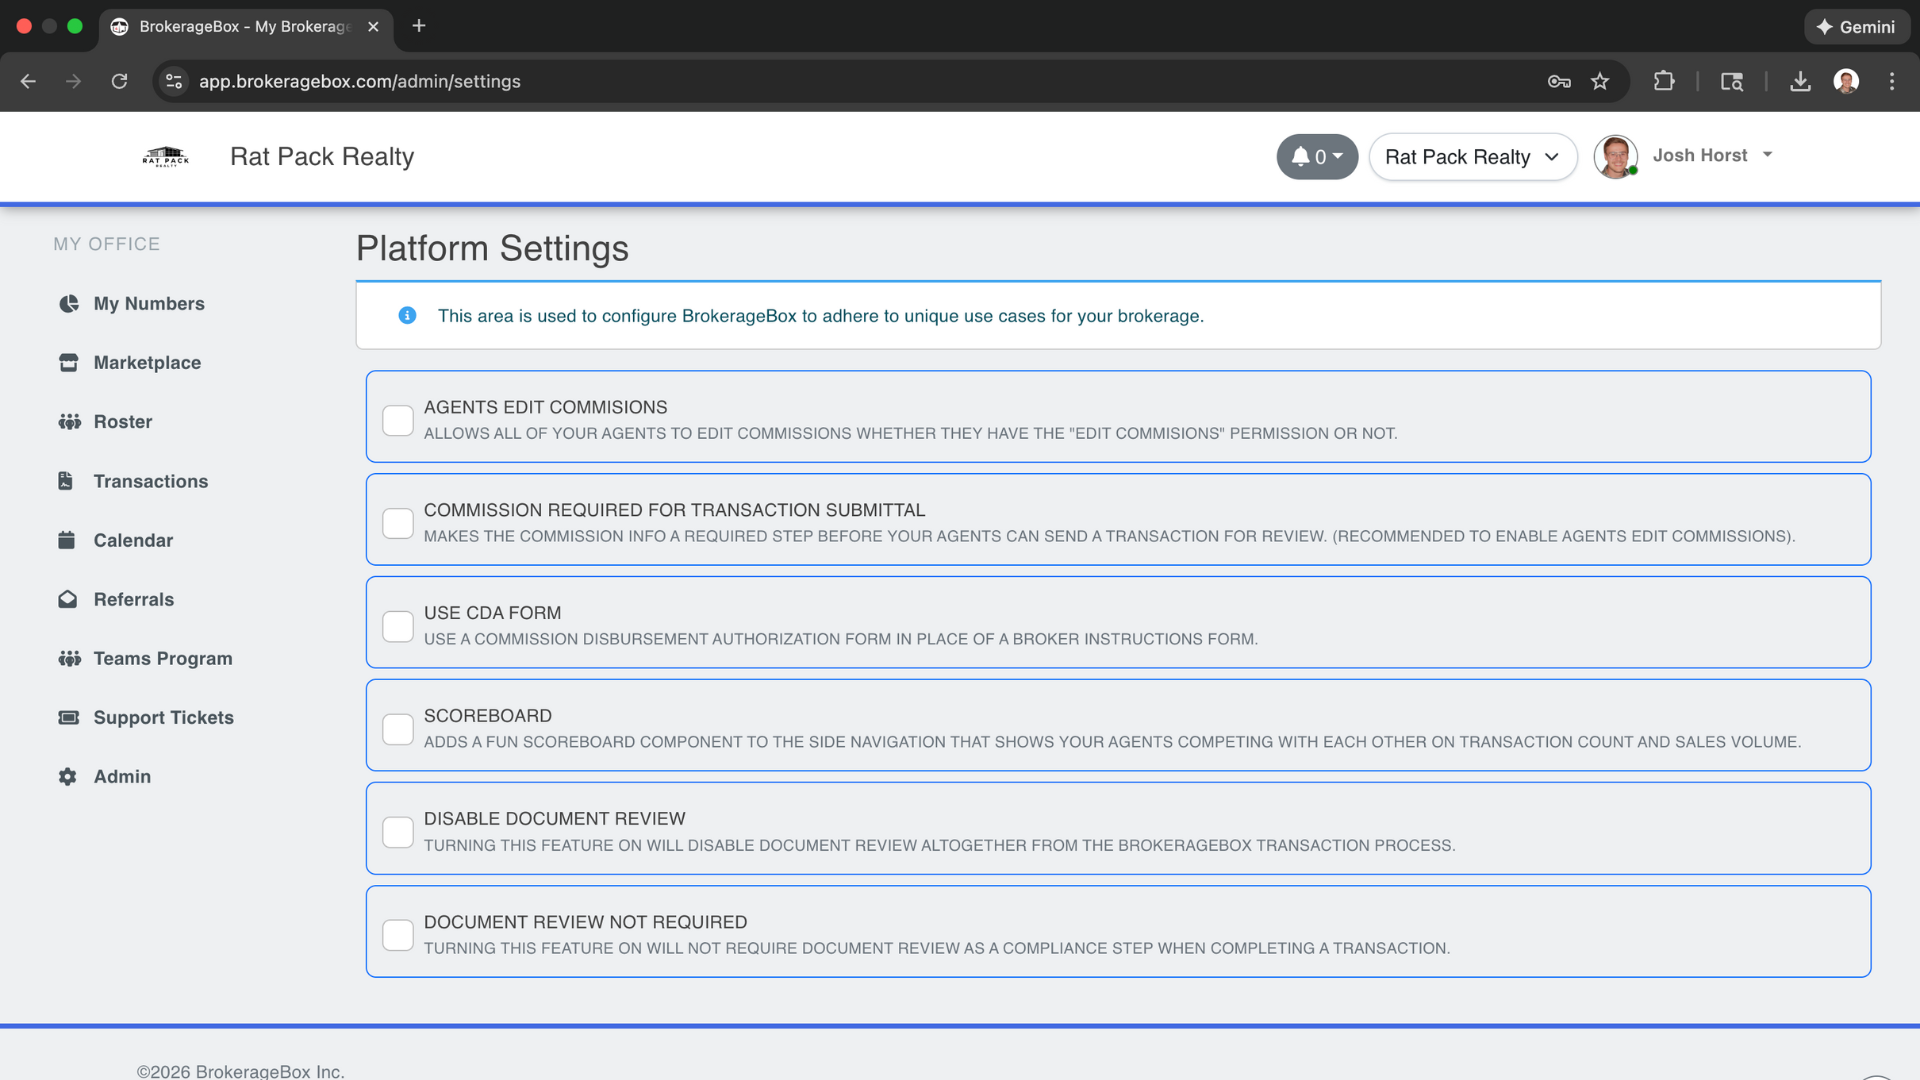Open a new browser tab with plus
The height and width of the screenshot is (1080, 1920).
[x=419, y=26]
